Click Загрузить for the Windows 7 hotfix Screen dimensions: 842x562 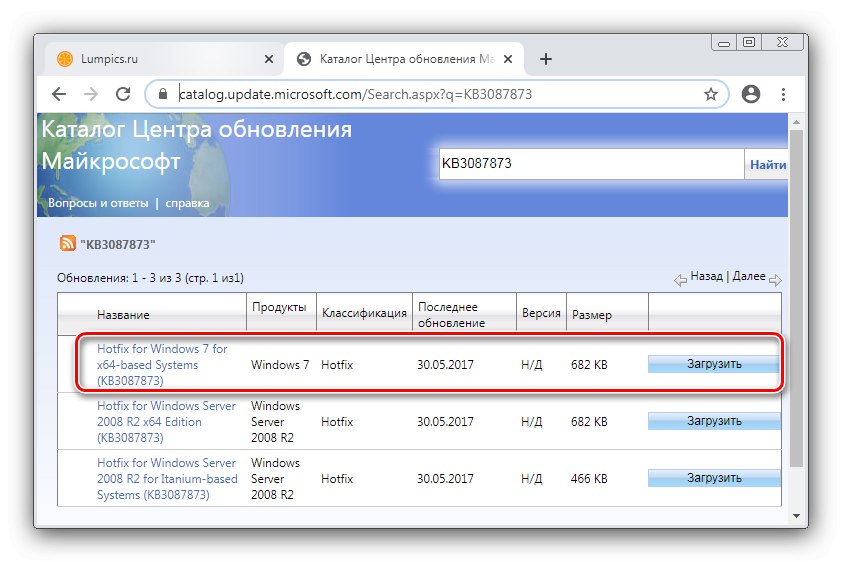(714, 364)
